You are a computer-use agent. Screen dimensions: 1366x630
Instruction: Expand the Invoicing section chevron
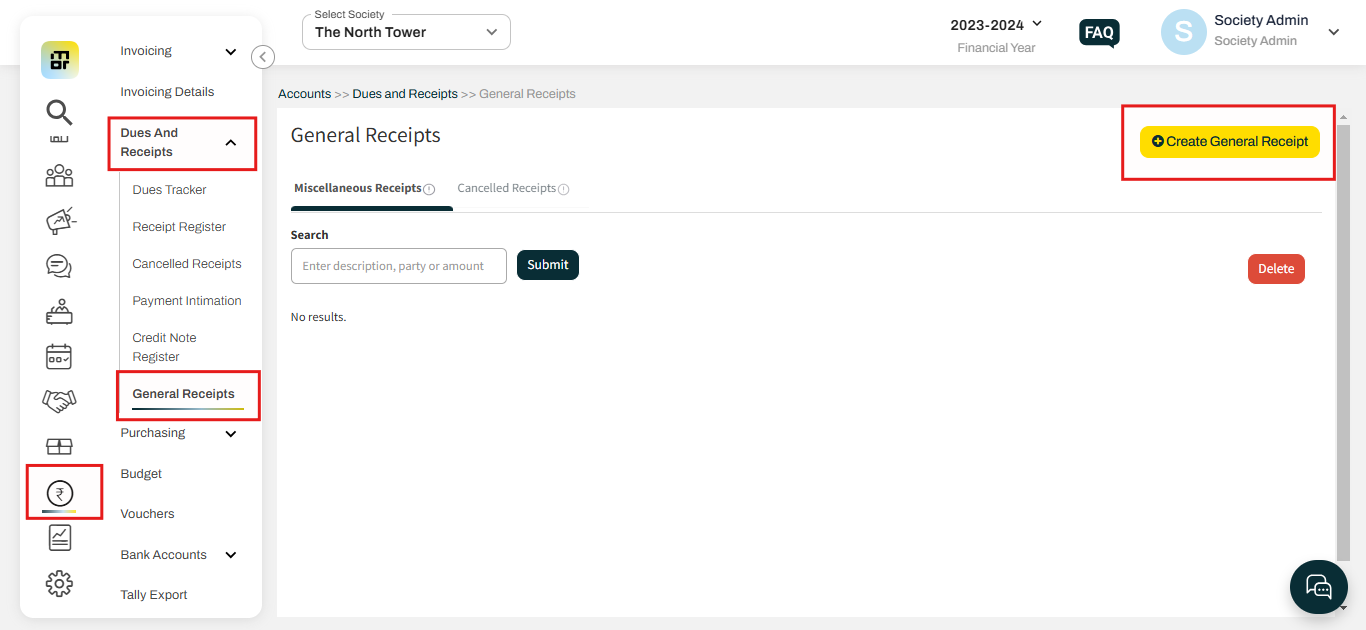tap(230, 51)
